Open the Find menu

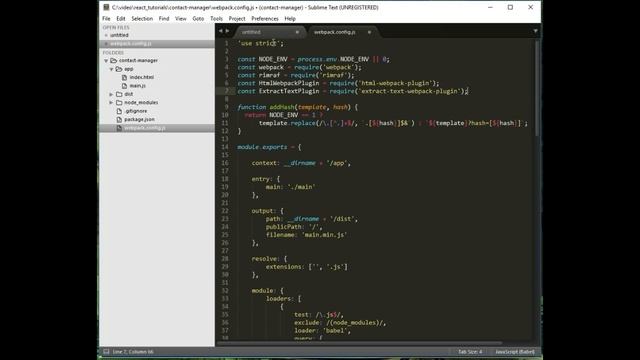click(164, 19)
